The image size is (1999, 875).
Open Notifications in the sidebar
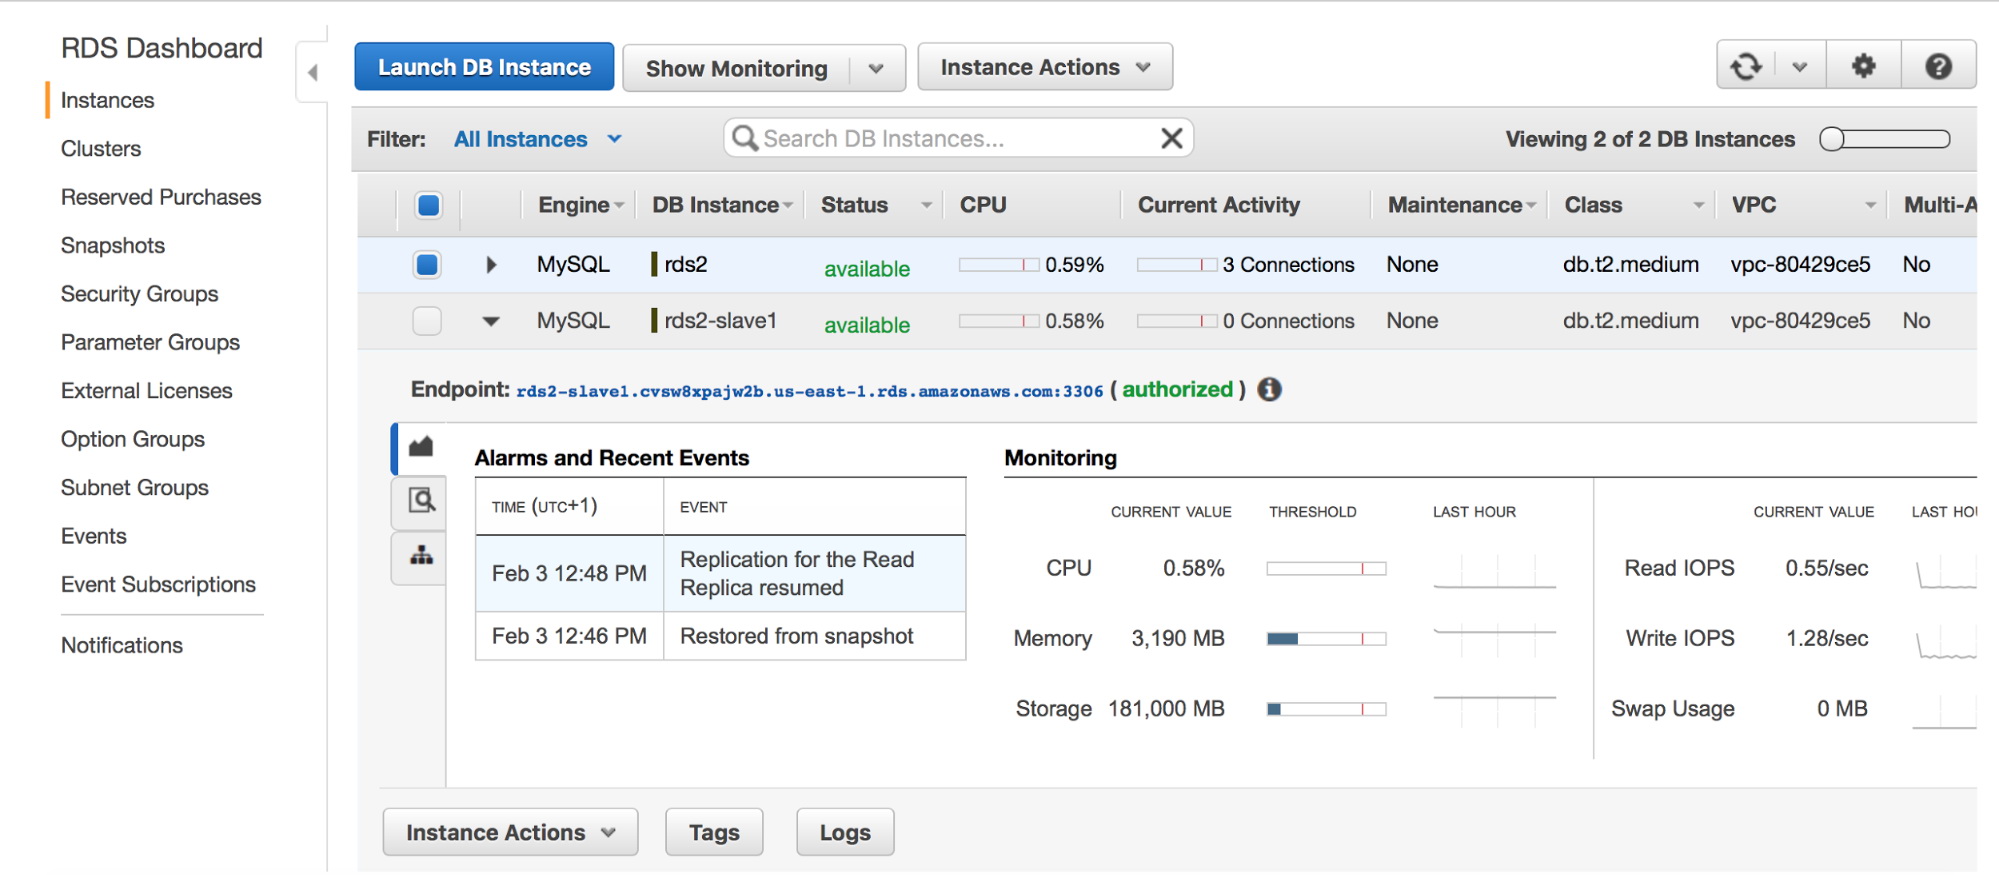point(122,645)
